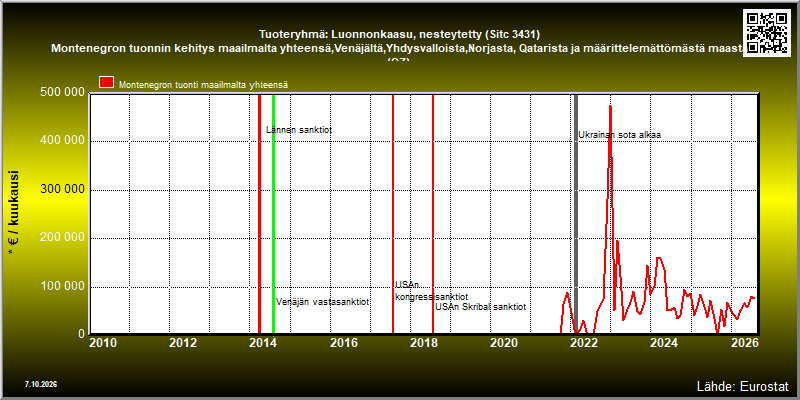Click the 7.10.2026 date stamp

click(x=41, y=384)
